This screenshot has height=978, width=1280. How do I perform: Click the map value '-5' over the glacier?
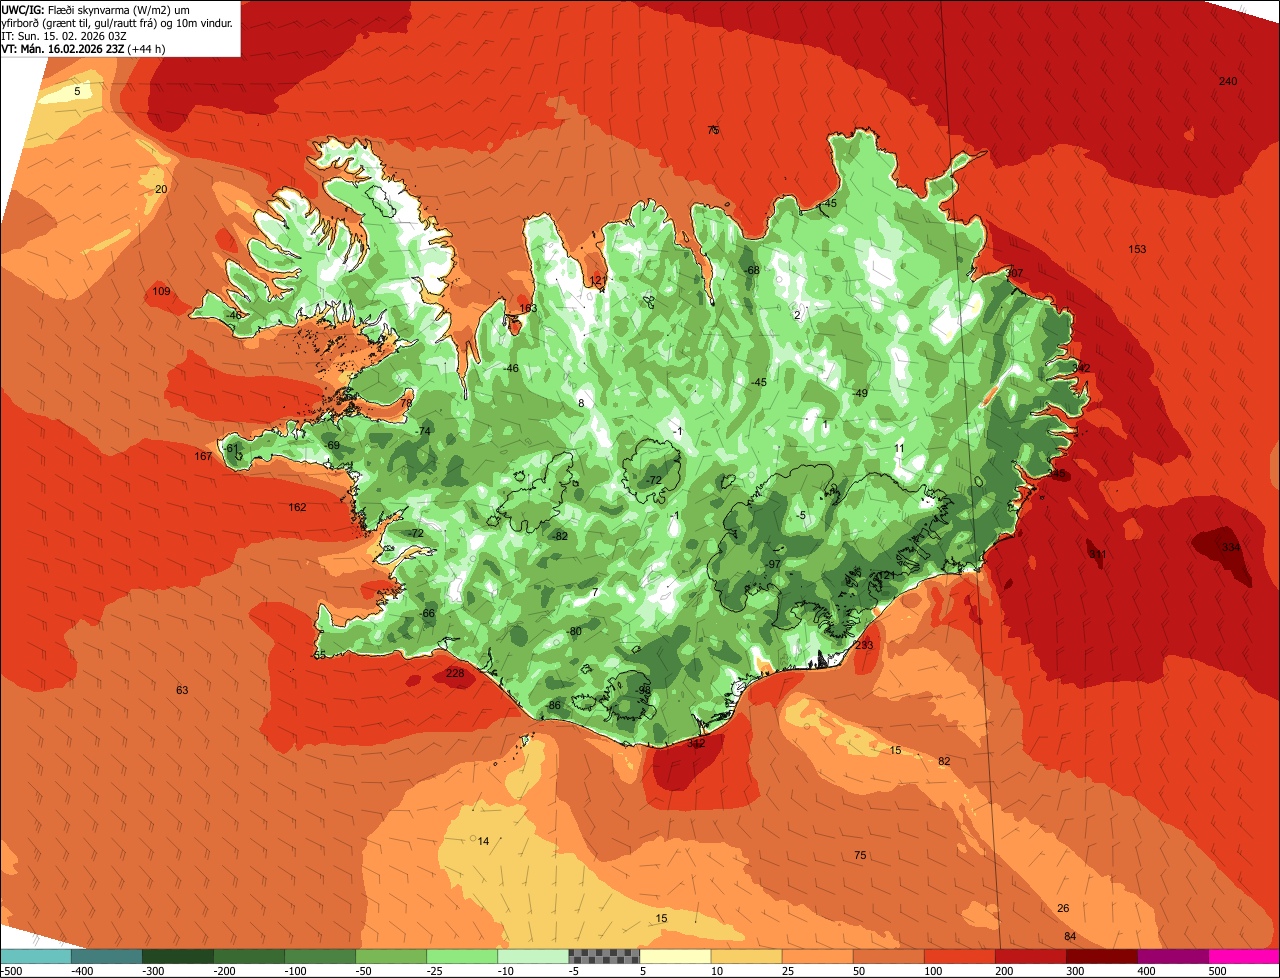[801, 515]
